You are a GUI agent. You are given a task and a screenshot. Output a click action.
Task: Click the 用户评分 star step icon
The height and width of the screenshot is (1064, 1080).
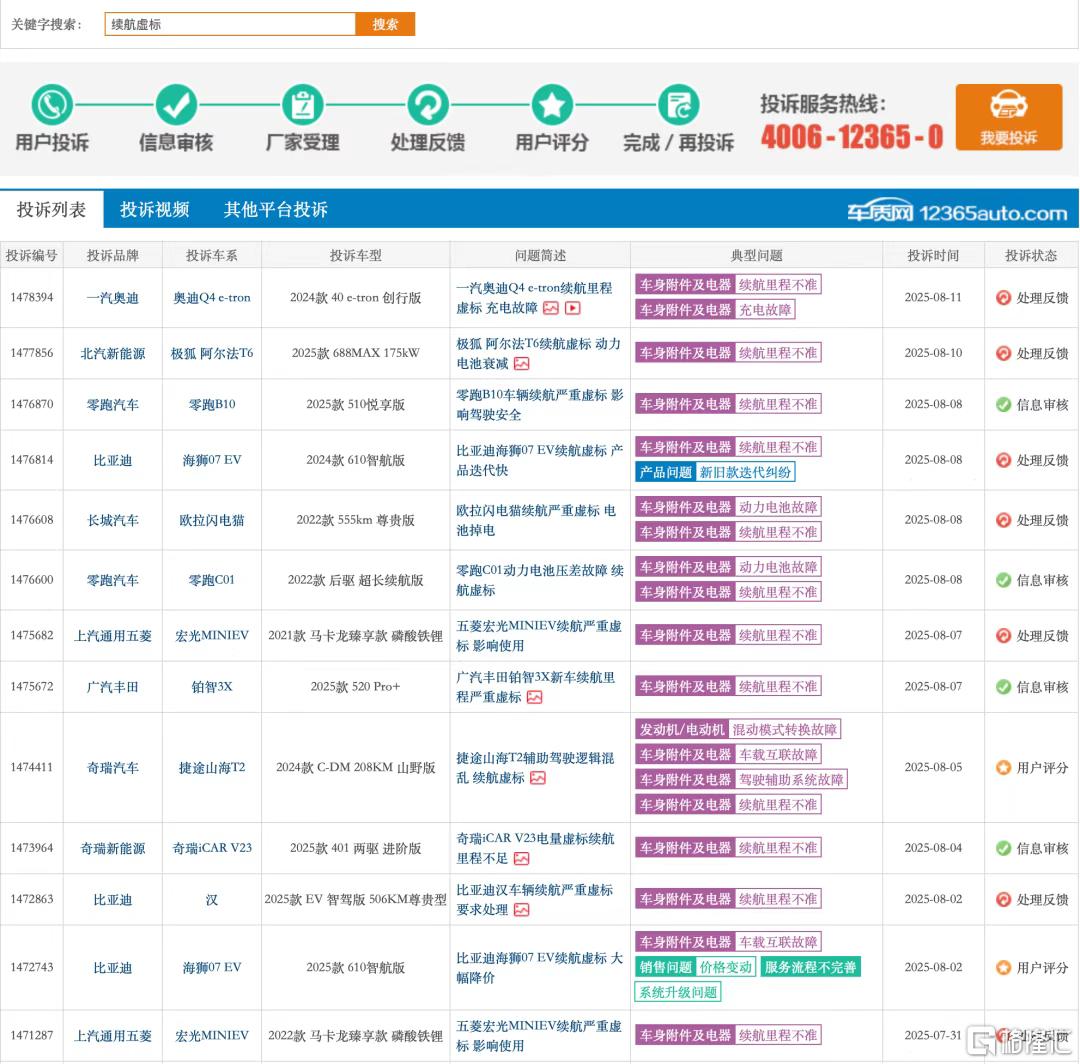coord(552,105)
